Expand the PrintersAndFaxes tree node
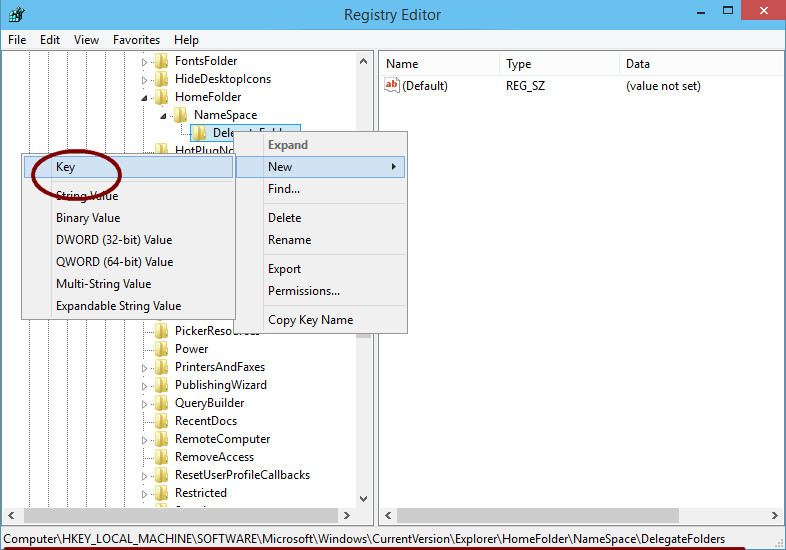 point(144,367)
